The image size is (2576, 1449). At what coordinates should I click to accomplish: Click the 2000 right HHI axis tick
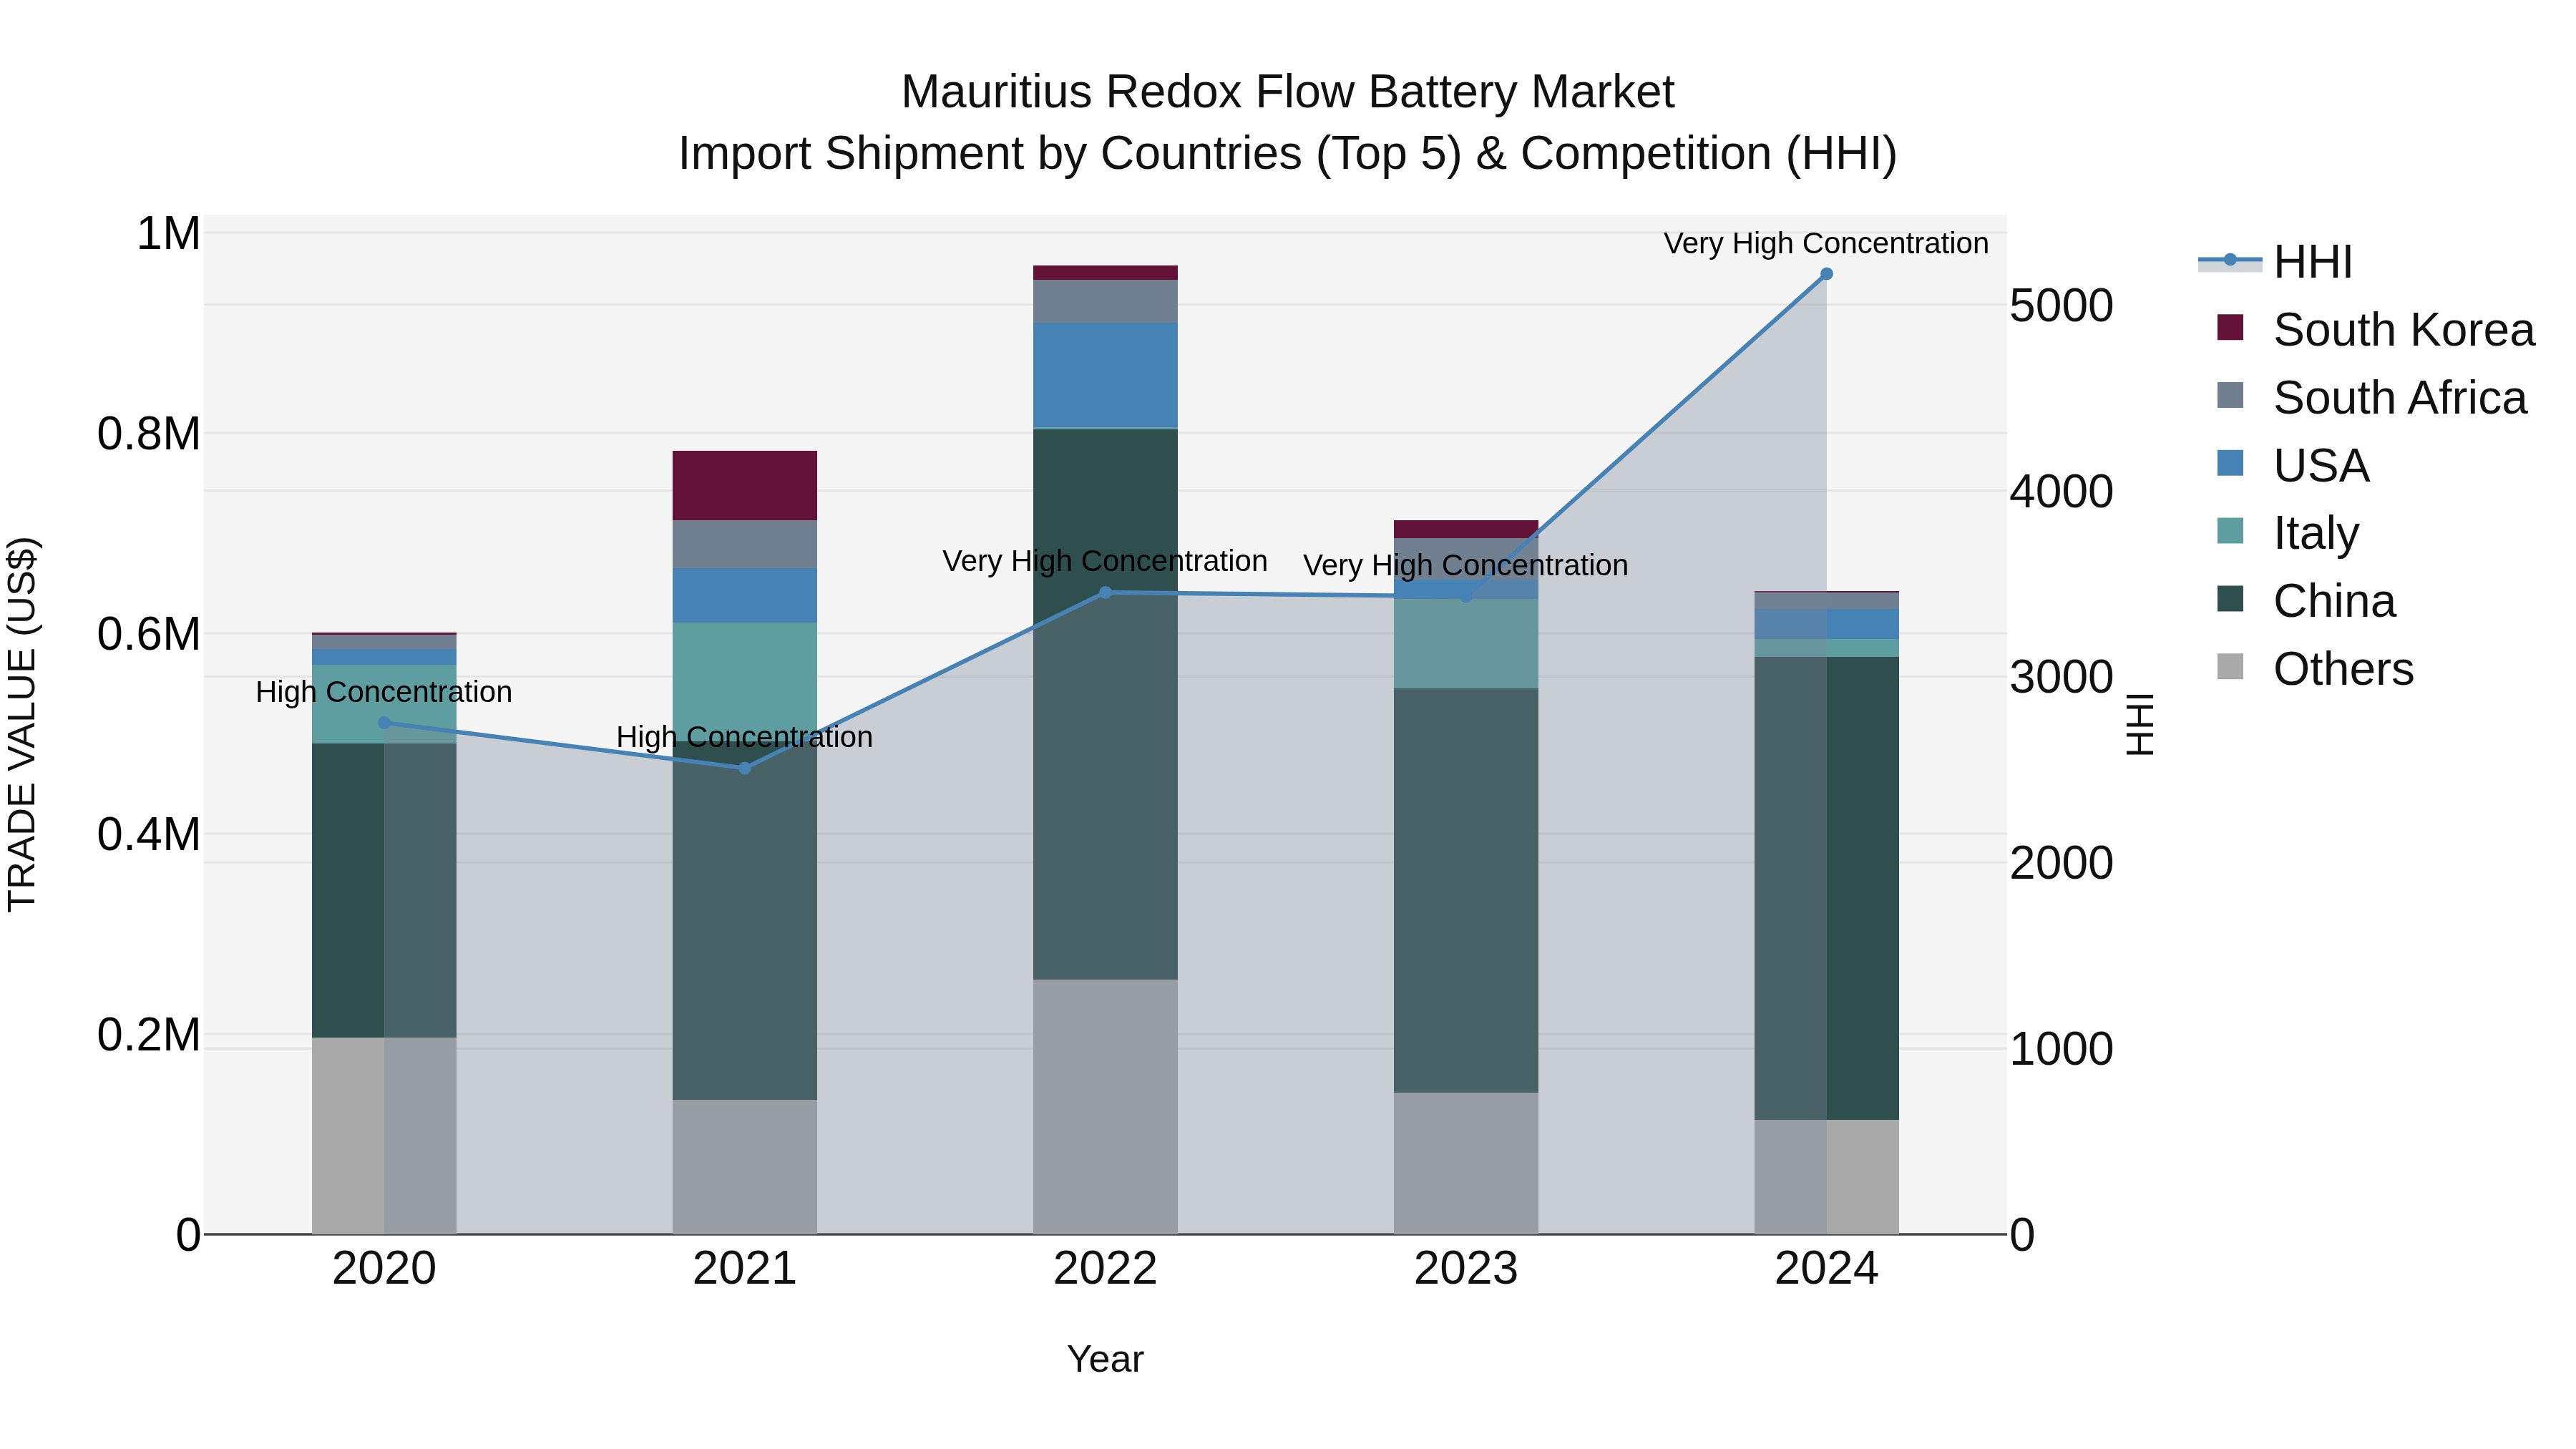point(2062,863)
